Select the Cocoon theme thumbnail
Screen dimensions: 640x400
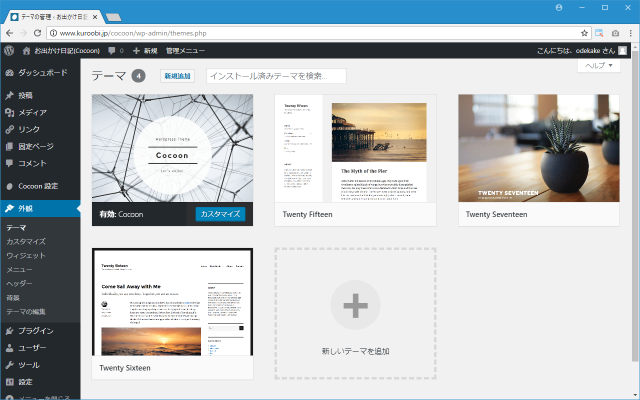172,148
